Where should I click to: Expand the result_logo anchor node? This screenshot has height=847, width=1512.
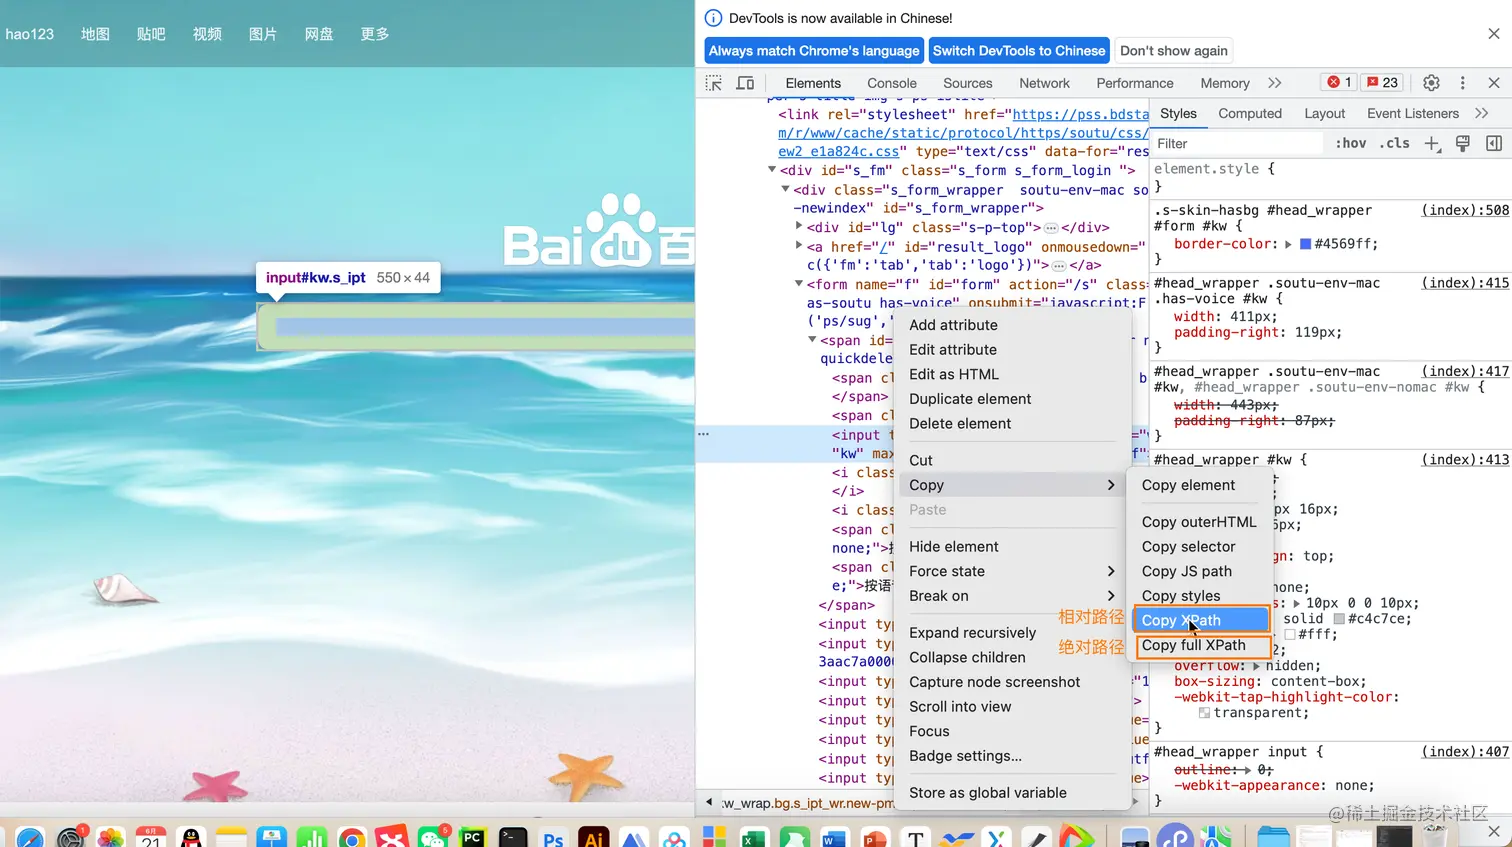[798, 246]
